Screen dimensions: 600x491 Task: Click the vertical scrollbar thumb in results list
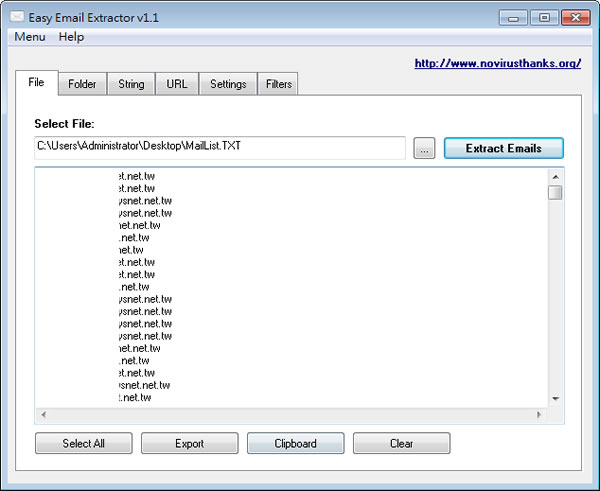pos(555,192)
